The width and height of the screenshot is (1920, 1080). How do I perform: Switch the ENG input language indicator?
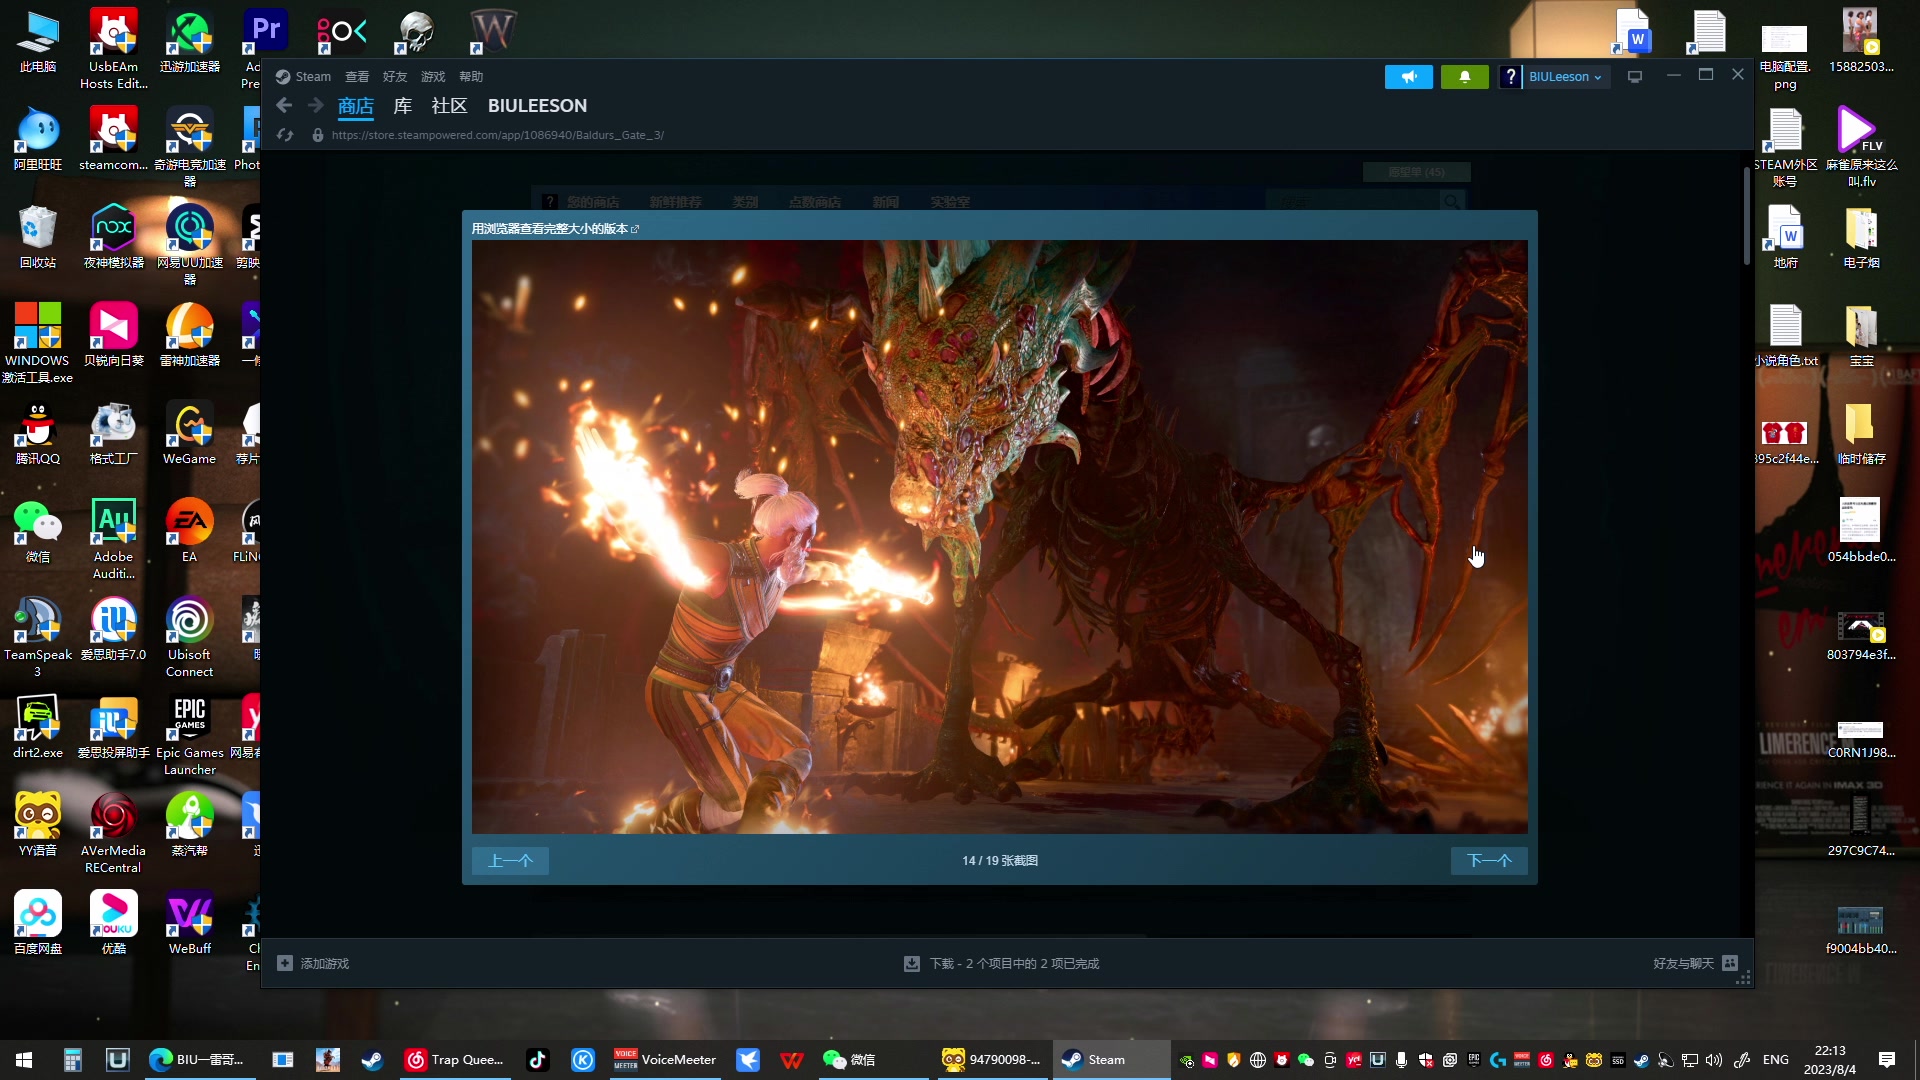click(1776, 1060)
